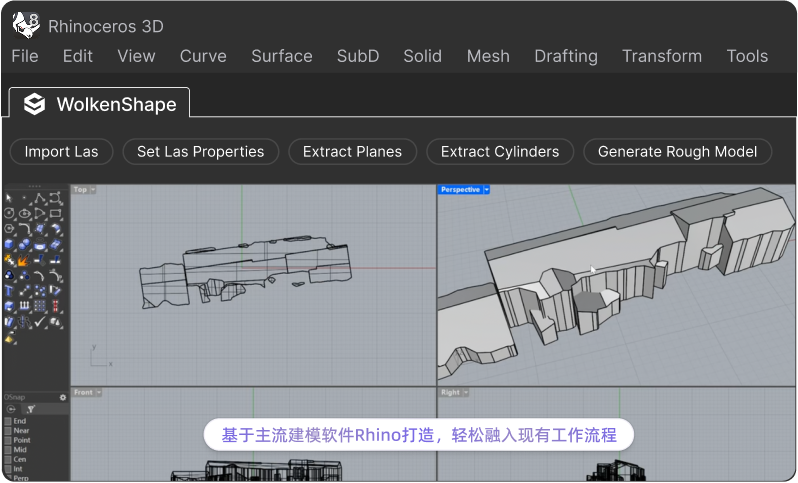Viewport: 798px width, 483px height.
Task: Select the Fillet curves tool
Action: click(24, 229)
